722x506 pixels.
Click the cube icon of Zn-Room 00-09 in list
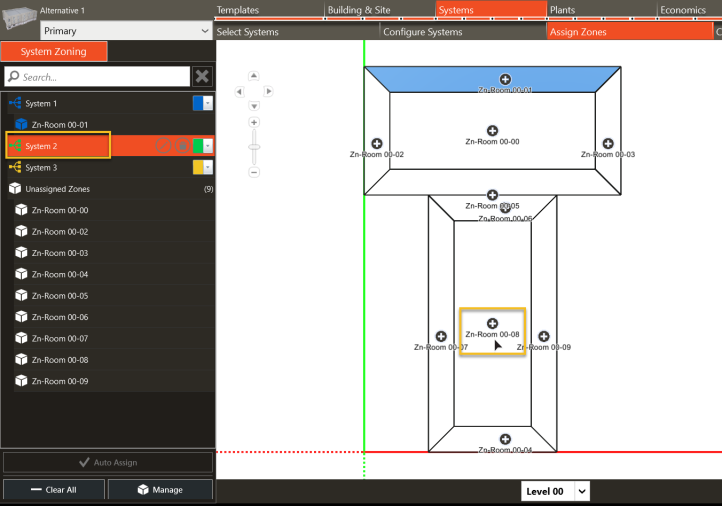pos(21,381)
